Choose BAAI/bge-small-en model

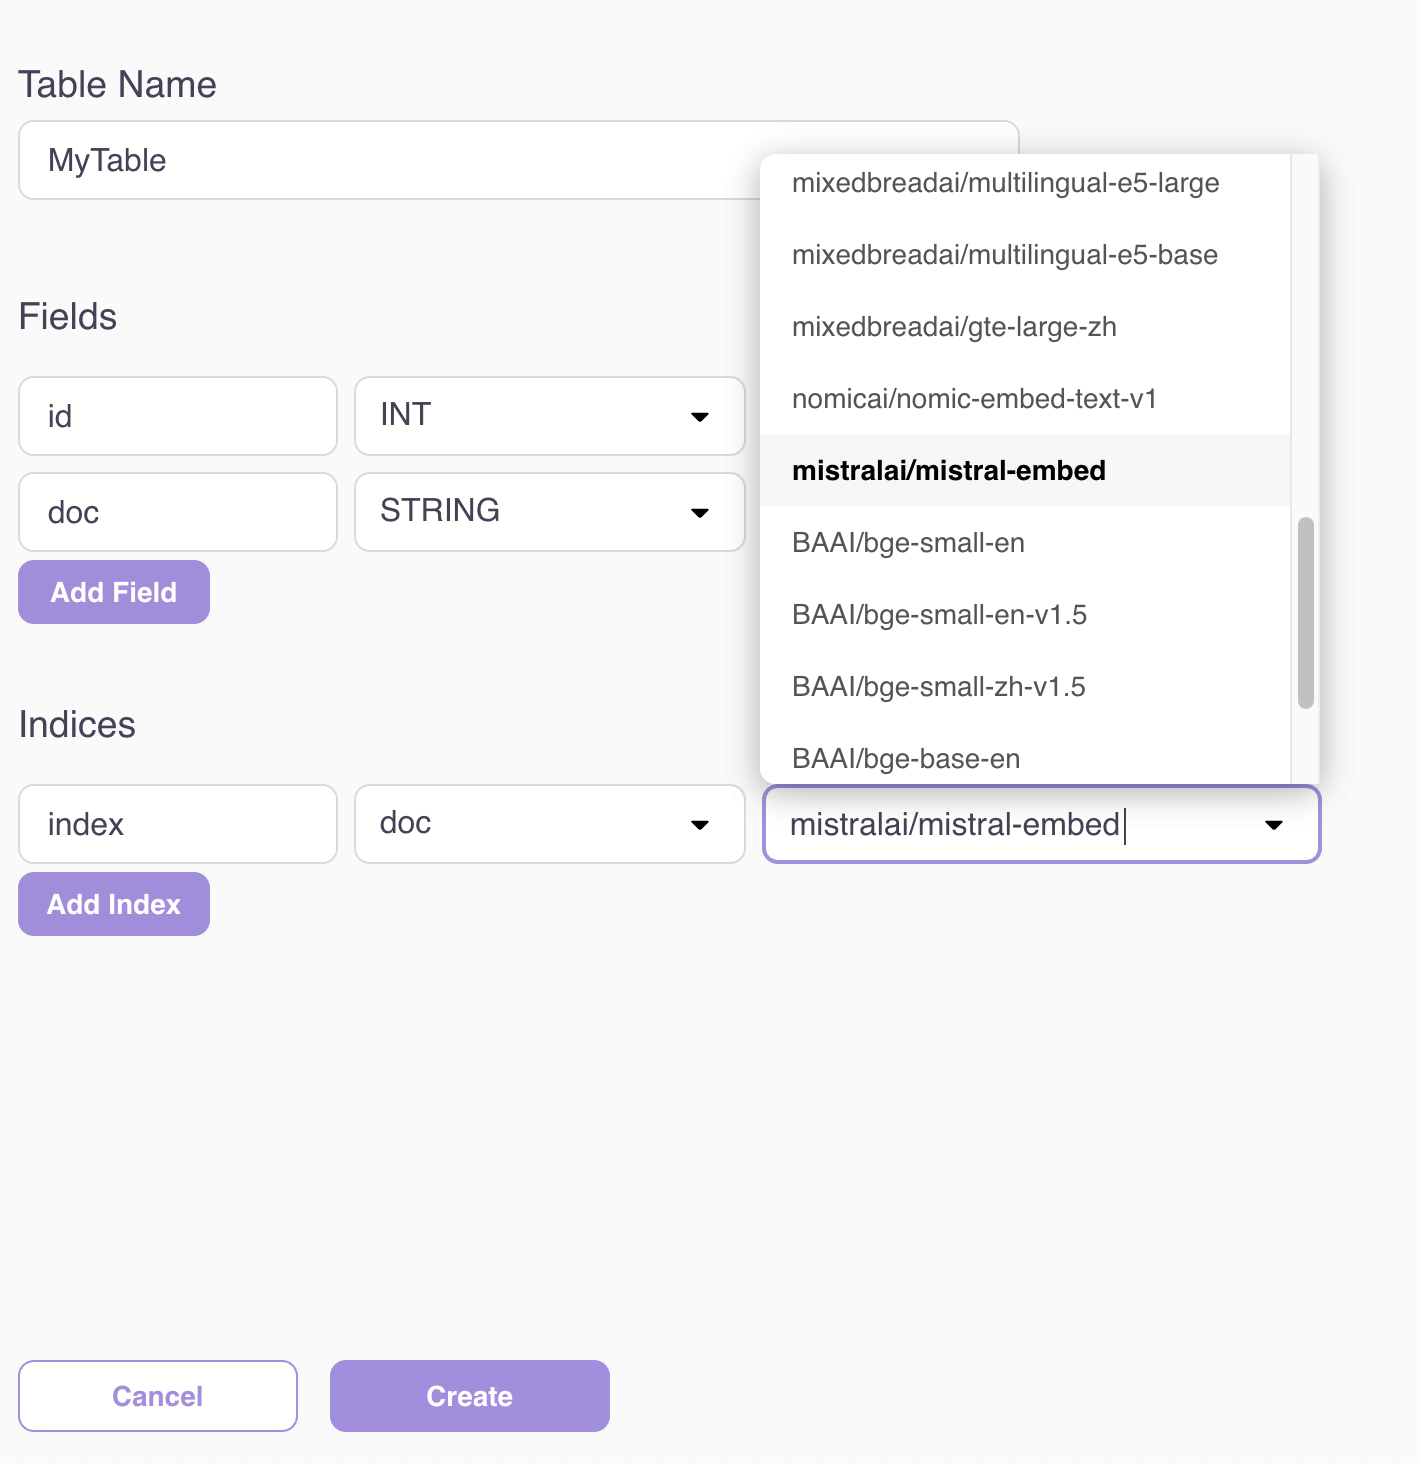tap(908, 543)
